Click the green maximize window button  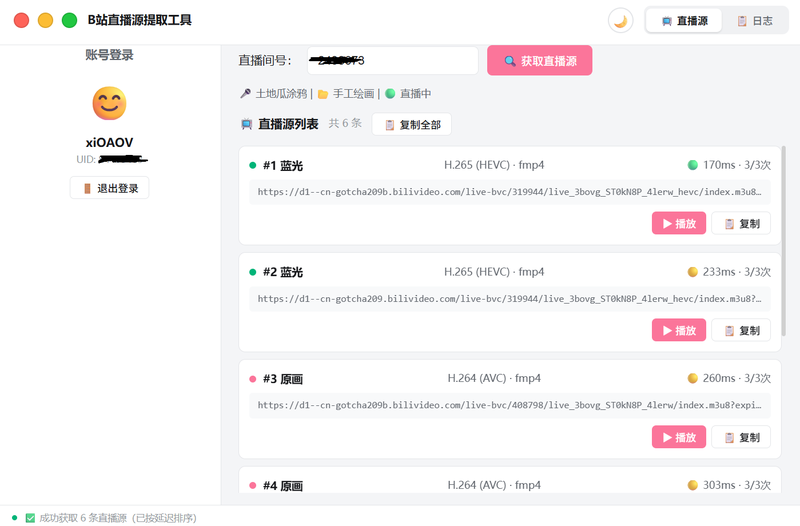pos(69,20)
